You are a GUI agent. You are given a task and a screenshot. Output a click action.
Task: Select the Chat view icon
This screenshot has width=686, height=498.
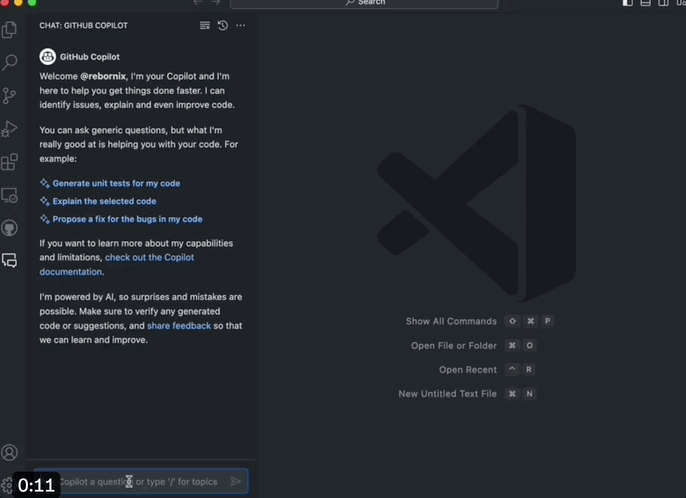pyautogui.click(x=9, y=260)
